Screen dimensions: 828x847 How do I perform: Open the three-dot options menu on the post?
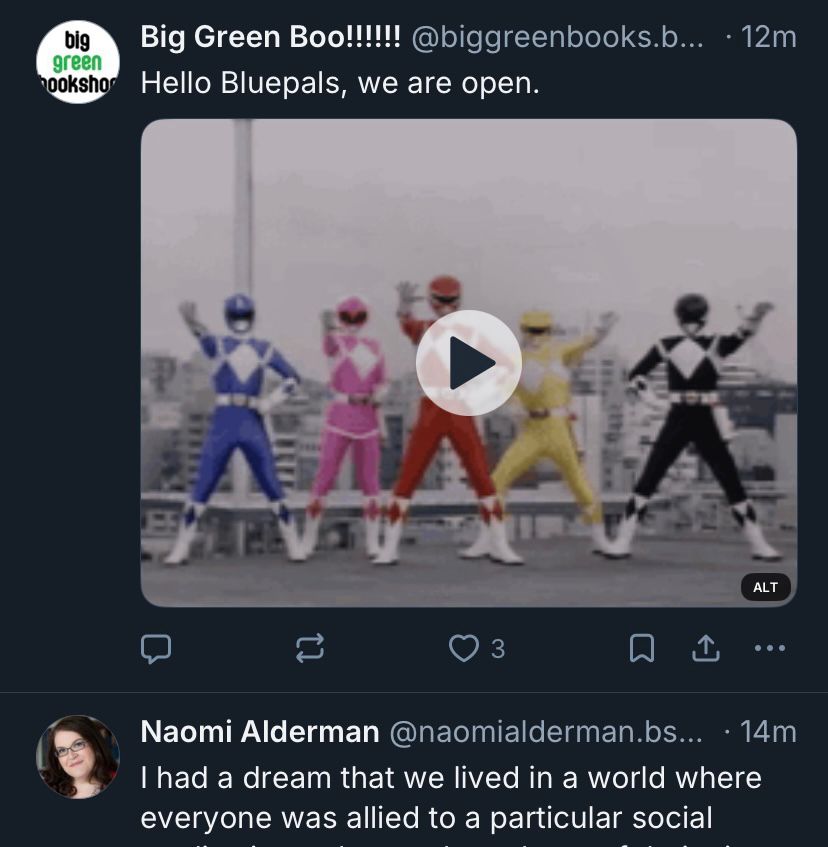(768, 647)
